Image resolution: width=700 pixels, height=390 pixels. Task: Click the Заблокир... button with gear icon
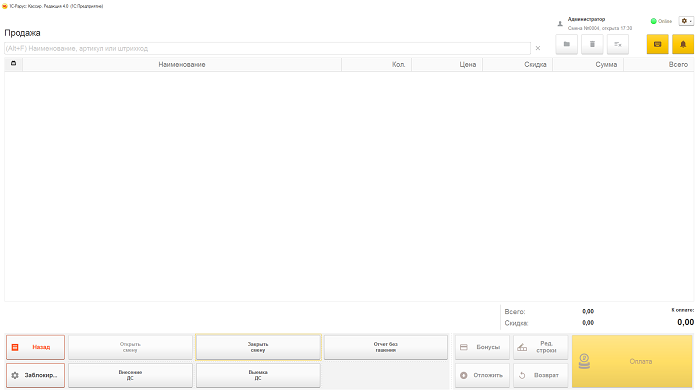click(35, 375)
